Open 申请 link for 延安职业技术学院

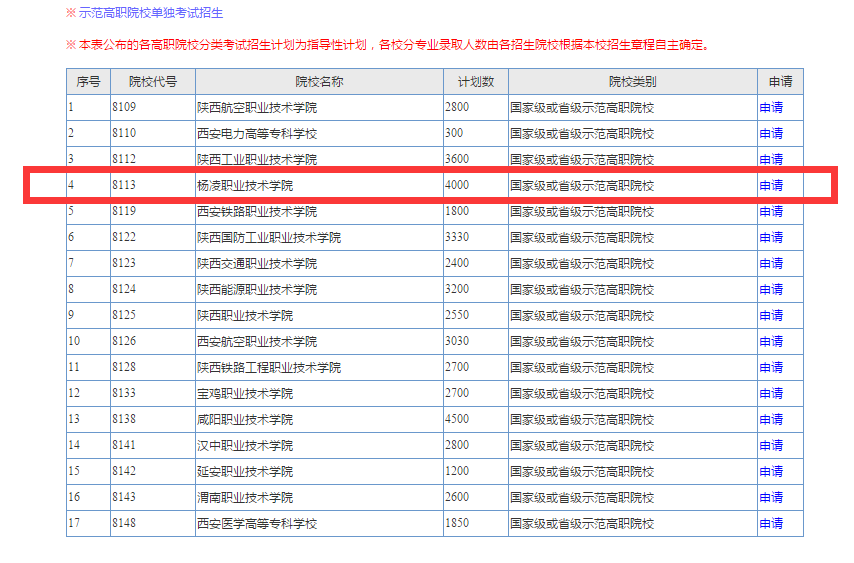tap(770, 471)
